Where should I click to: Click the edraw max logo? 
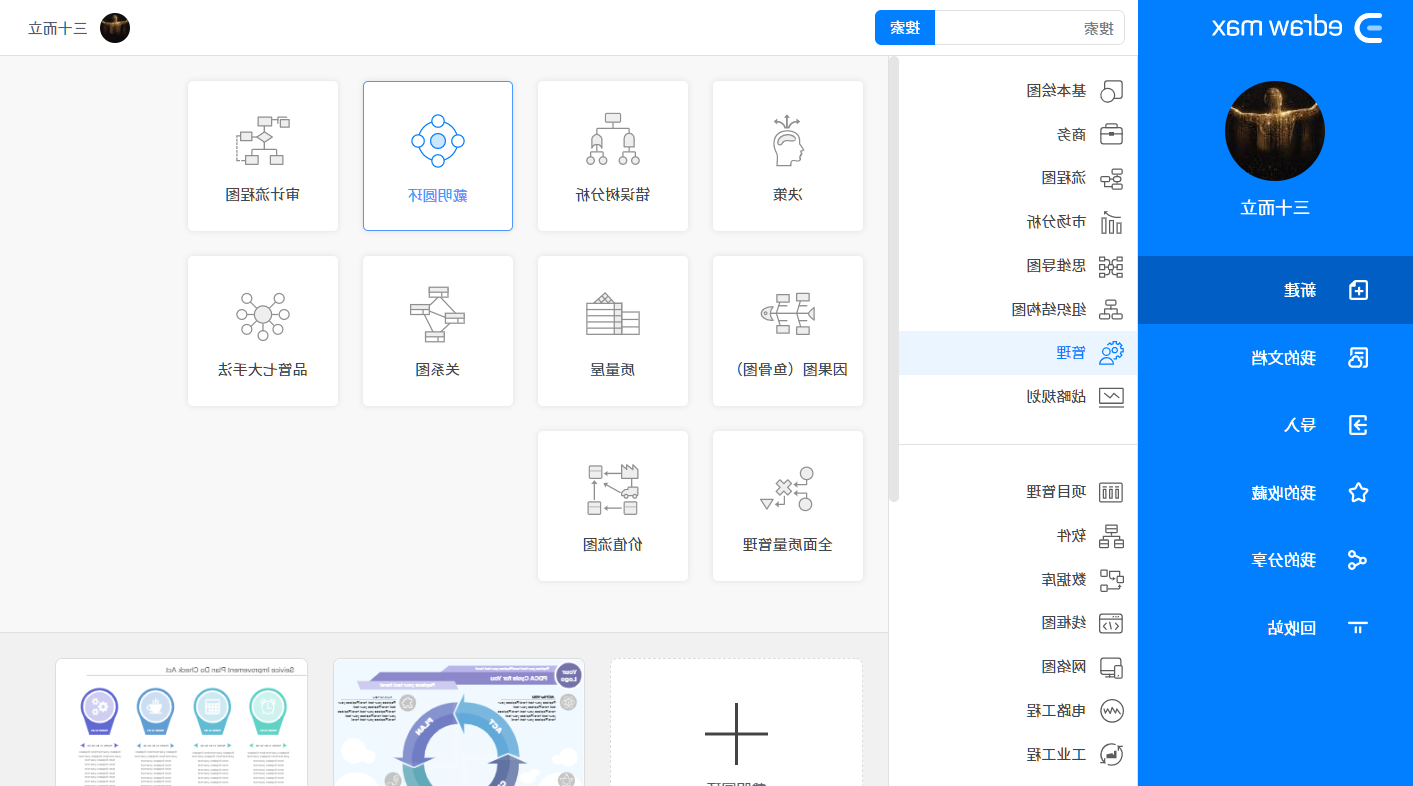point(1298,28)
